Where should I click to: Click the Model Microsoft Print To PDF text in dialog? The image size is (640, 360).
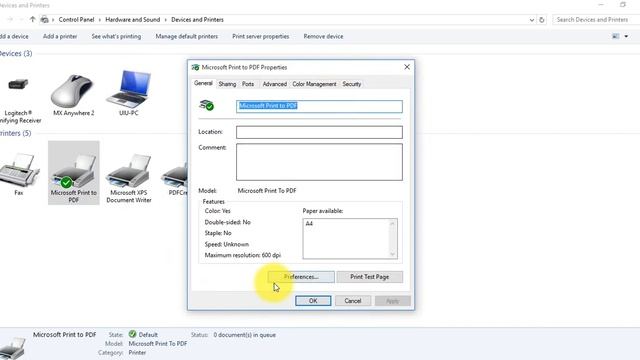pos(267,191)
